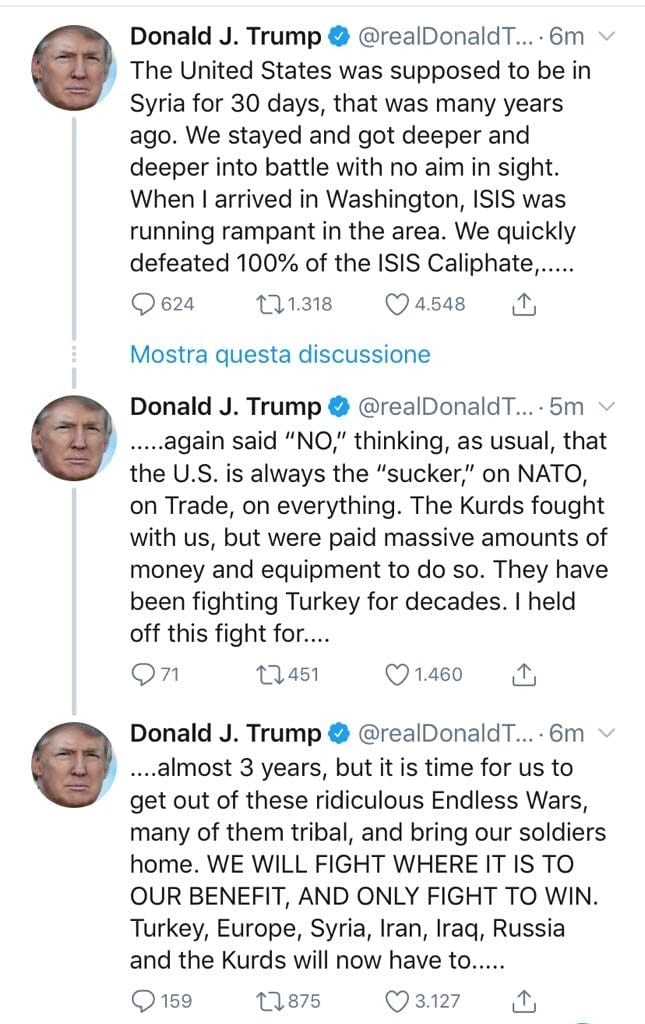Tap the profile picture on the second tweet

(73, 438)
